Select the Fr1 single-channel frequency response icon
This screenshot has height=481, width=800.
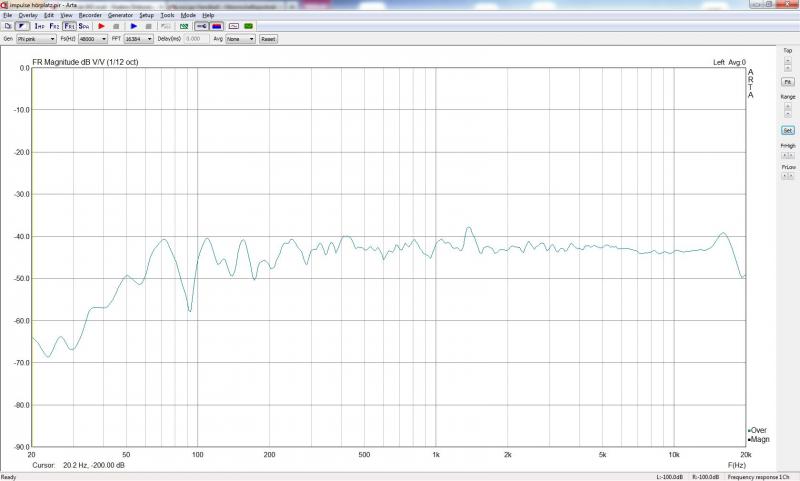pyautogui.click(x=69, y=26)
